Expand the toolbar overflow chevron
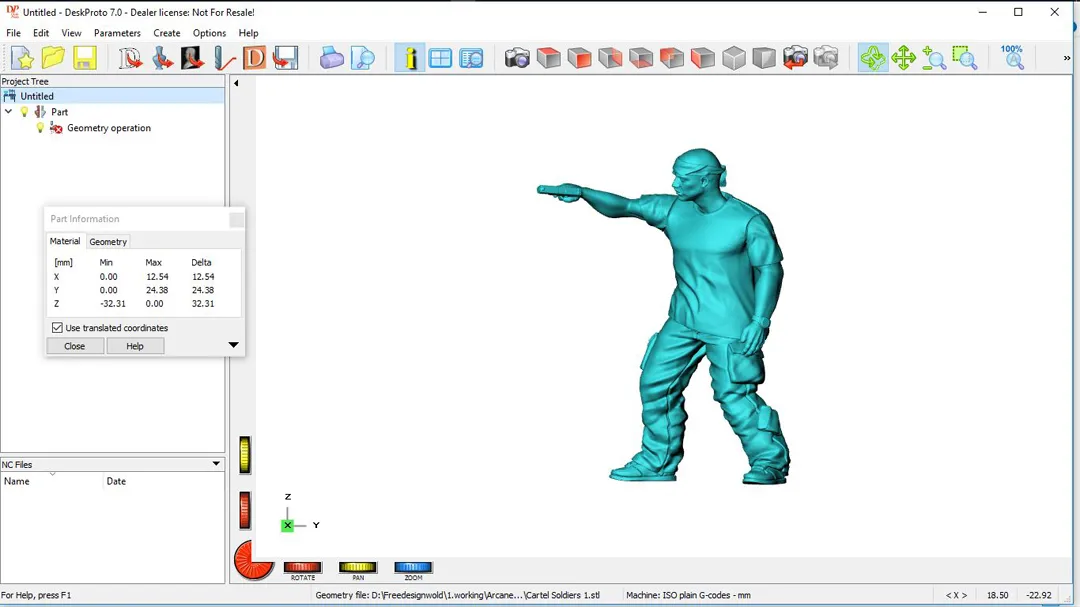Screen dimensions: 1080x607 pos(1067,58)
